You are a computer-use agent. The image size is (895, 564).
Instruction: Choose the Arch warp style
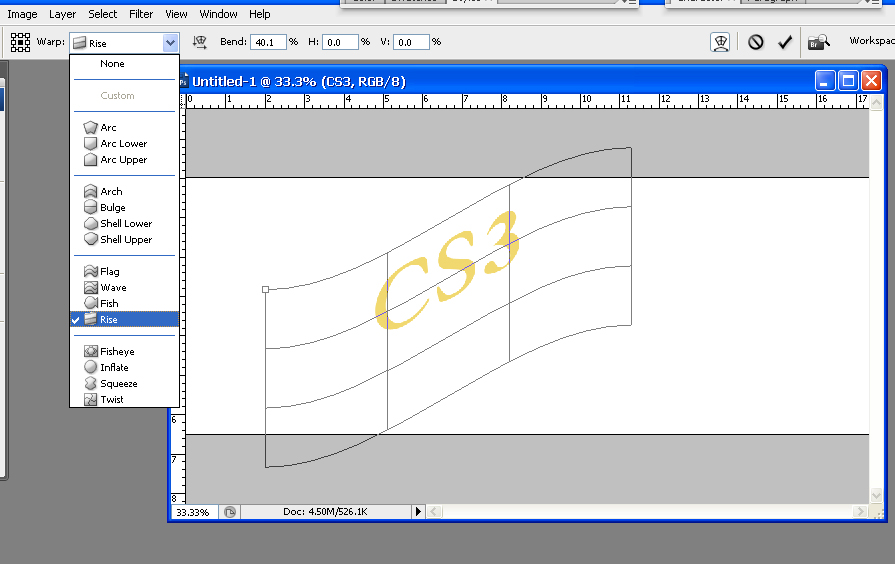(x=124, y=191)
